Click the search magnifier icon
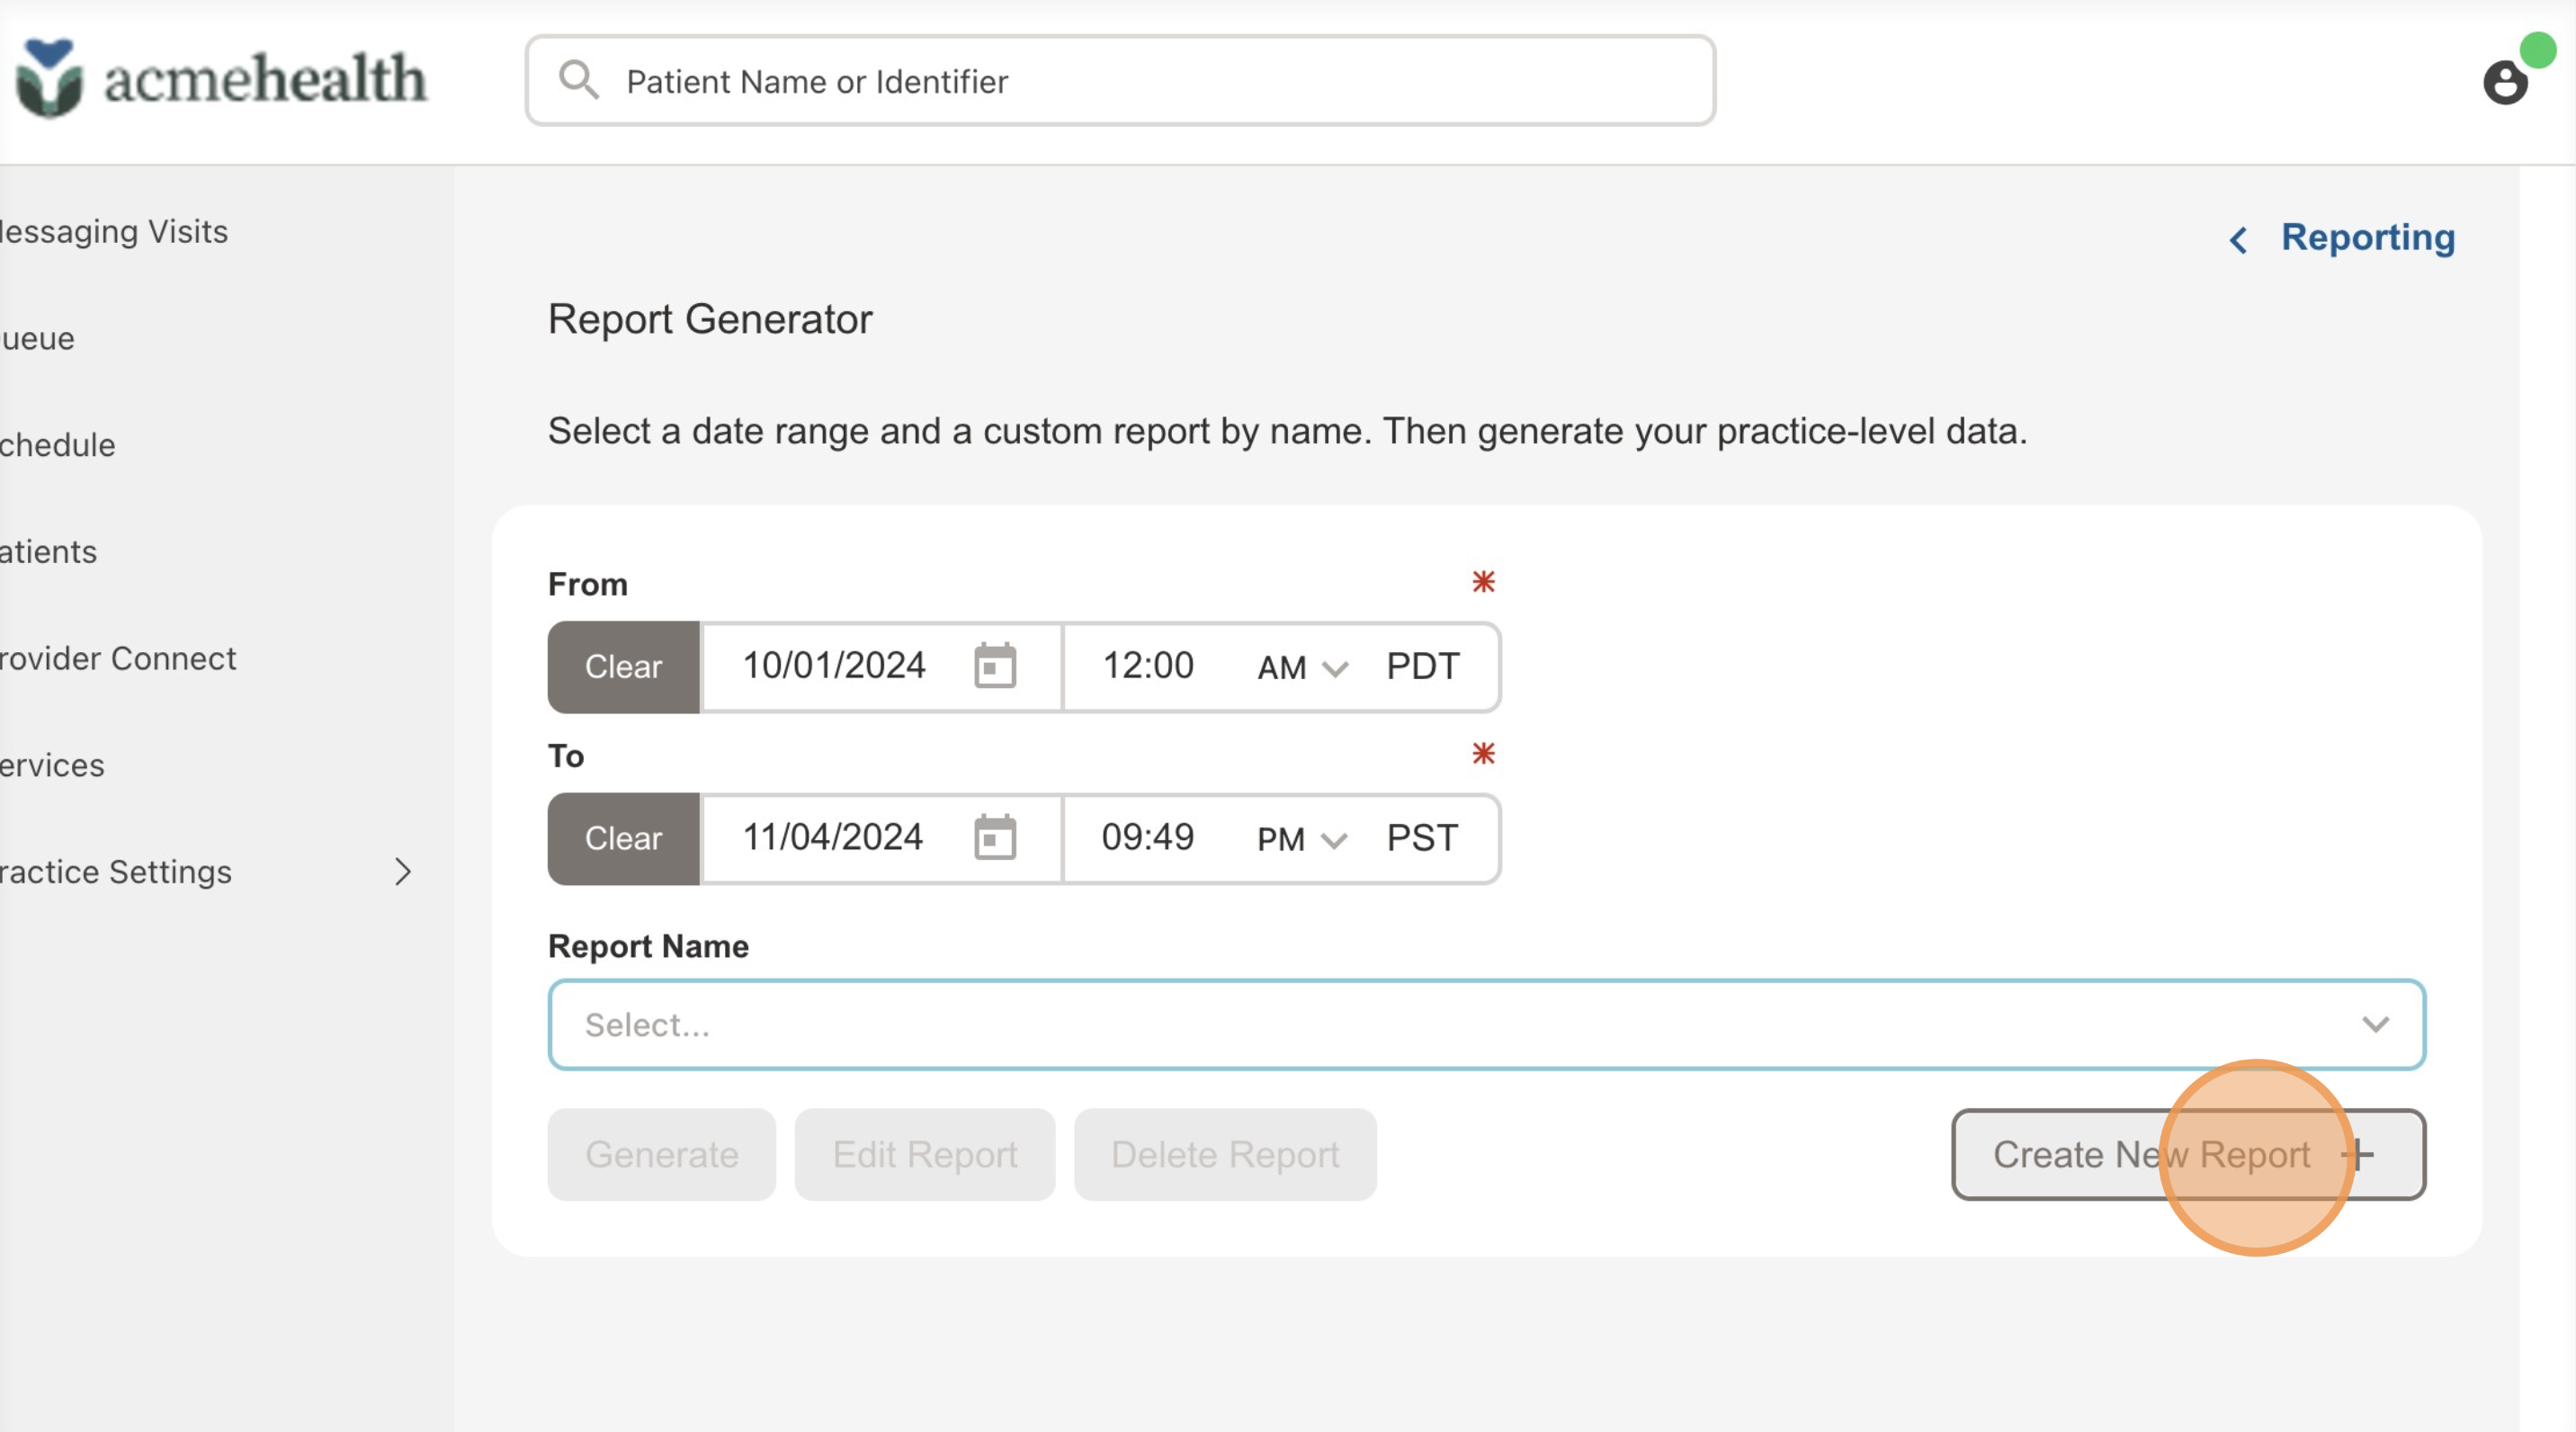The image size is (2576, 1432). (x=579, y=80)
